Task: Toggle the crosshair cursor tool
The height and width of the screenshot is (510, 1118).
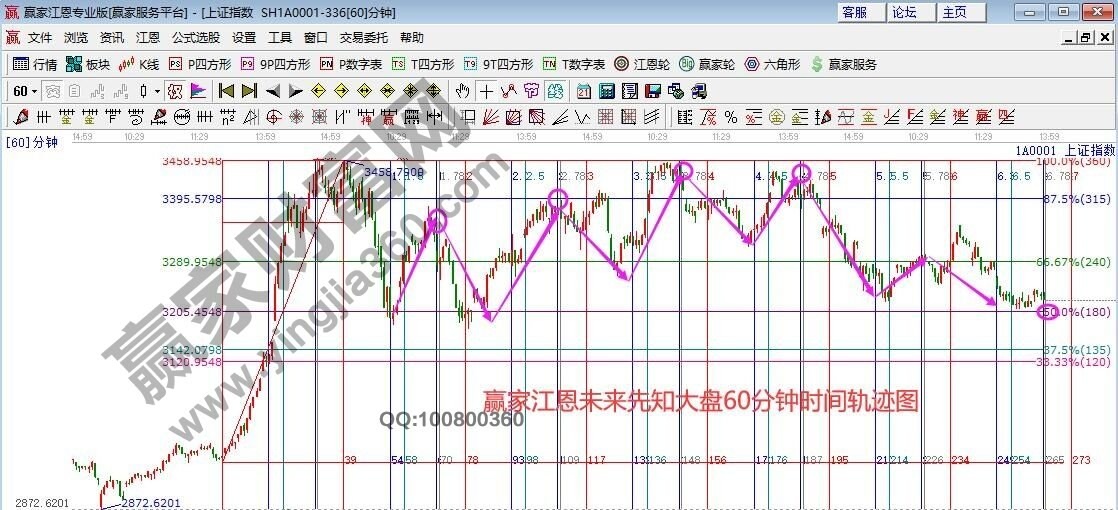Action: [x=486, y=91]
